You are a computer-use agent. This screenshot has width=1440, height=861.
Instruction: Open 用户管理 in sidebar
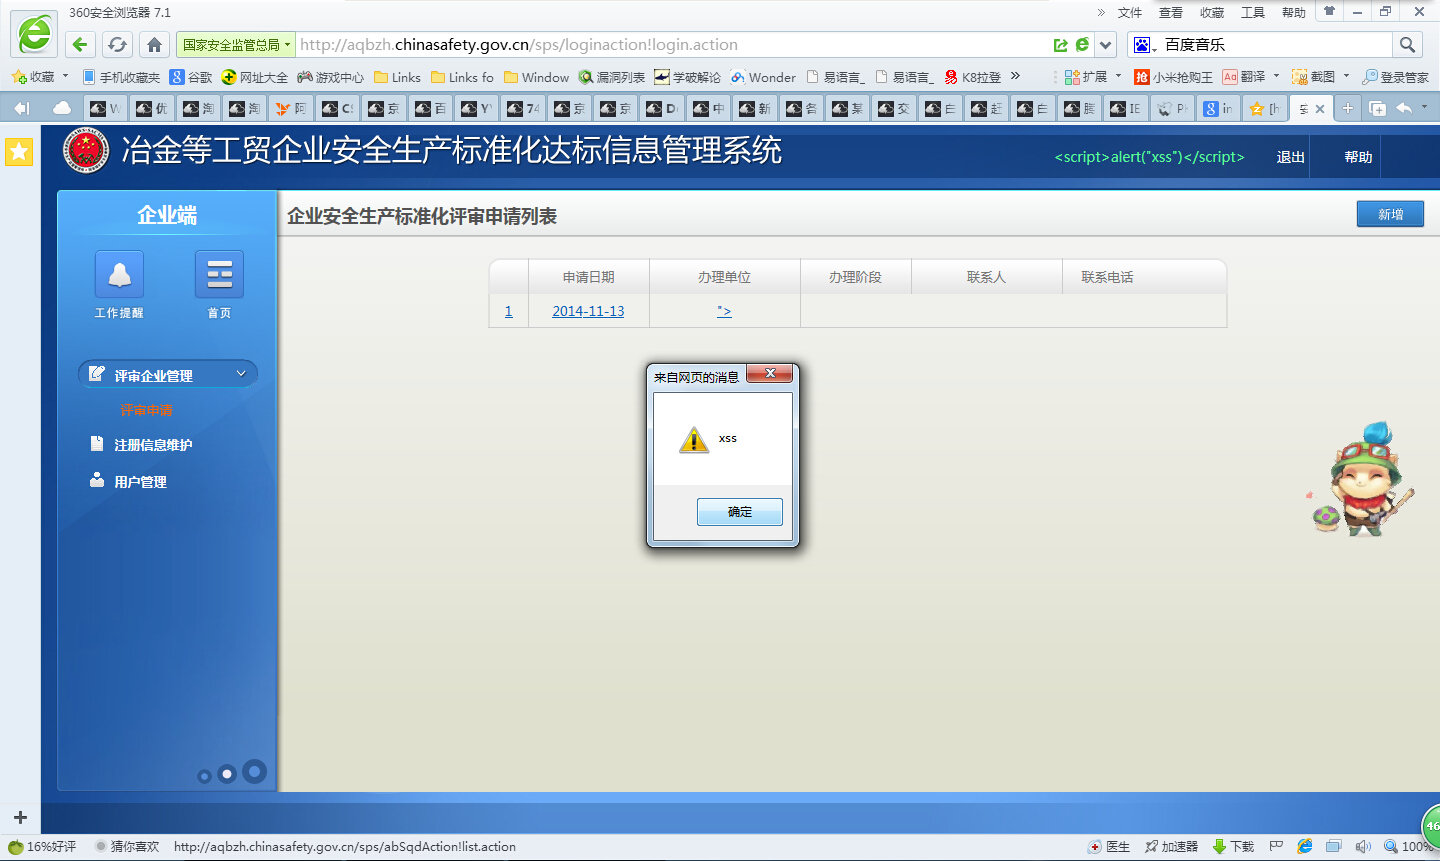coord(140,482)
